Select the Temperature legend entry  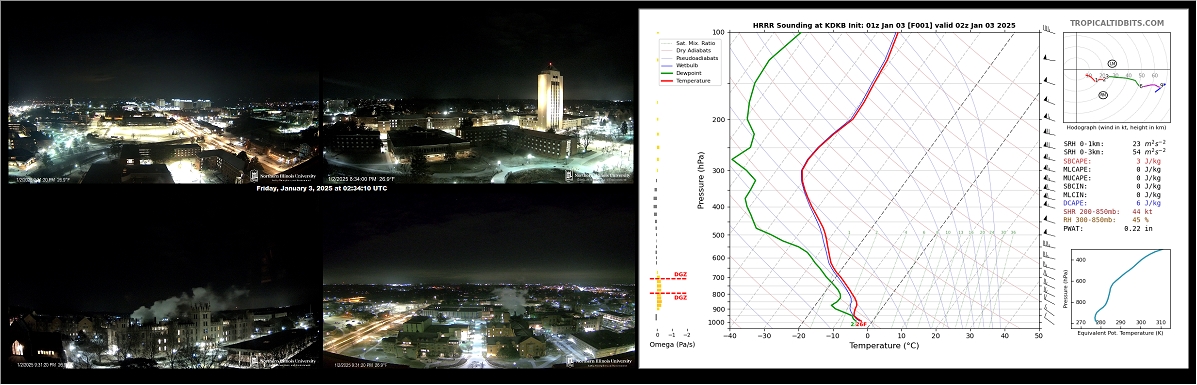(685, 81)
